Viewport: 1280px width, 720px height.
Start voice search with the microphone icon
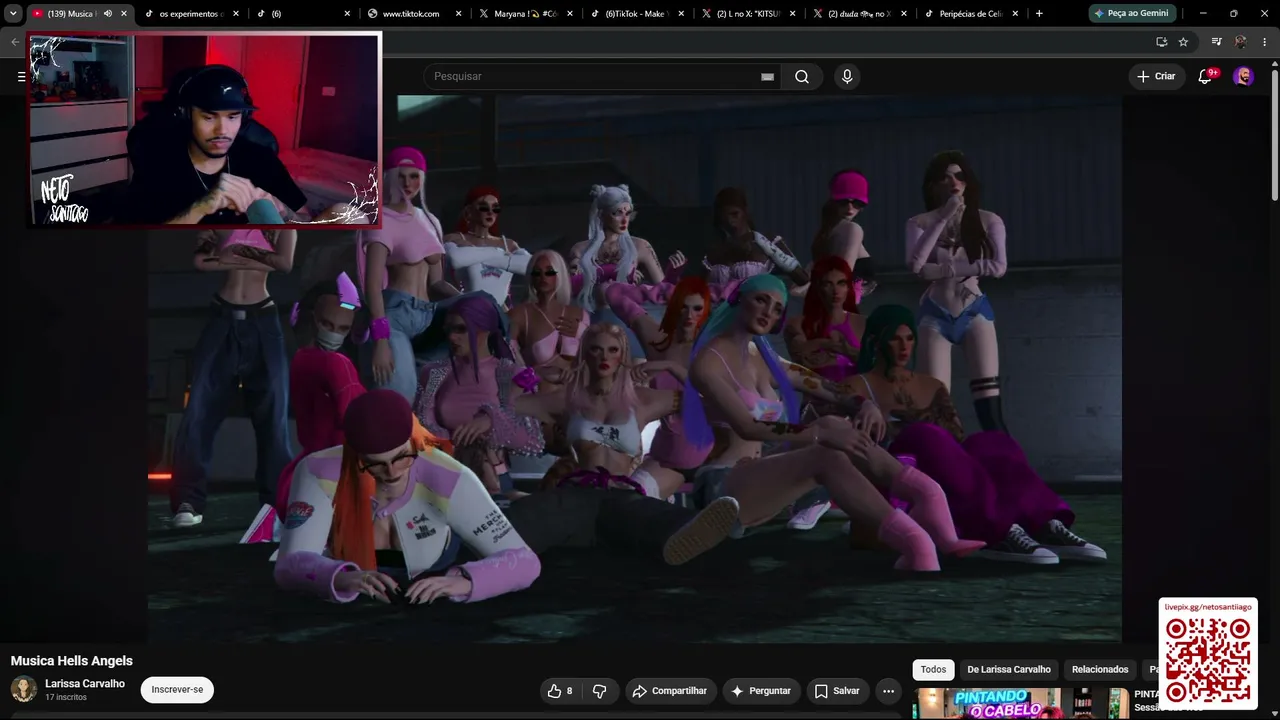847,77
